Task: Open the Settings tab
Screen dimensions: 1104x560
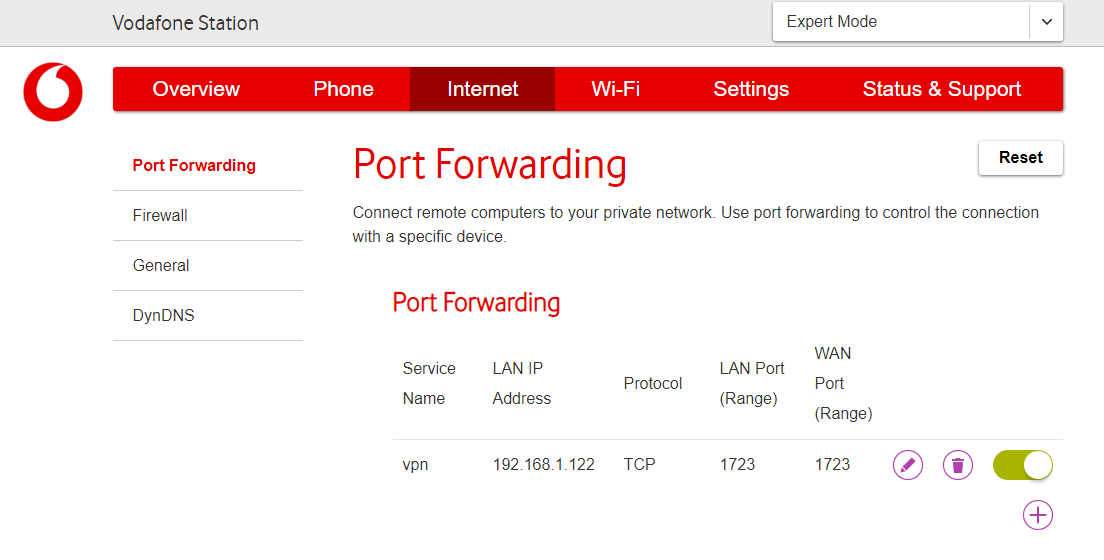Action: (x=751, y=89)
